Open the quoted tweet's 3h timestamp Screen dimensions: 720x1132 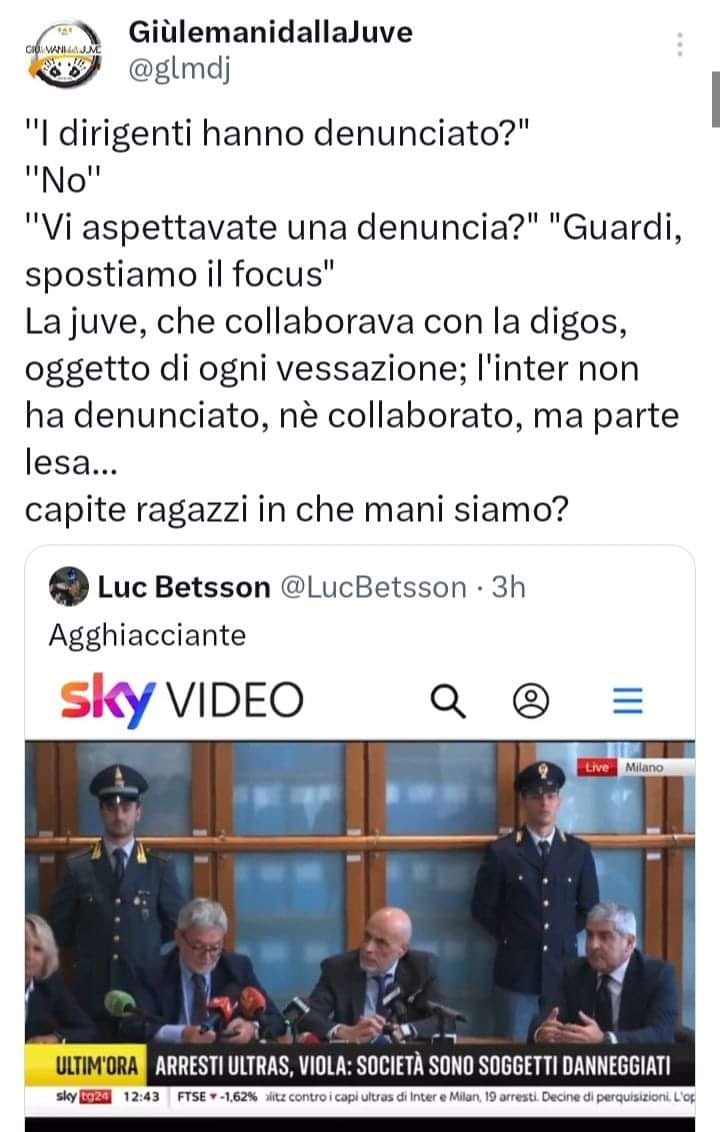pyautogui.click(x=508, y=587)
